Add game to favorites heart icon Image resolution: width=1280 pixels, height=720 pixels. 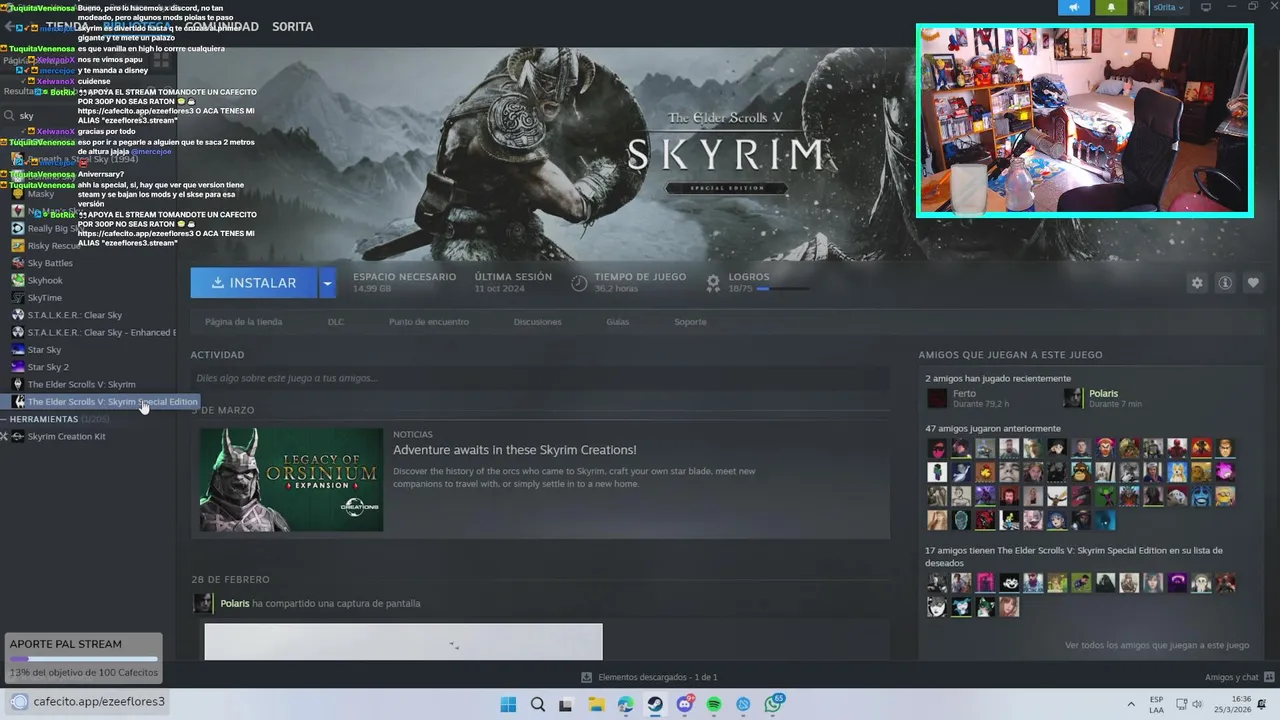click(1253, 283)
